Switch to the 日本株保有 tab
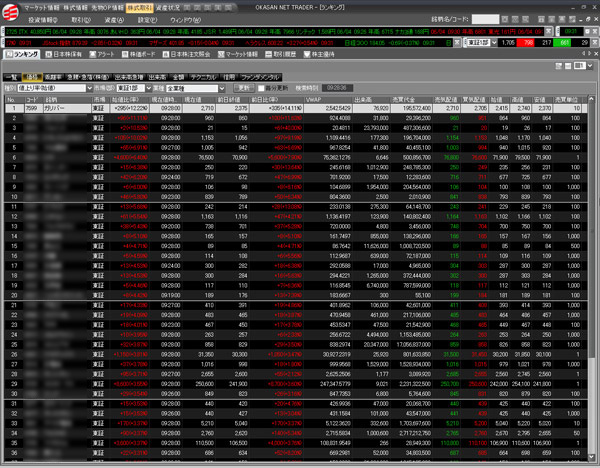 (x=64, y=54)
